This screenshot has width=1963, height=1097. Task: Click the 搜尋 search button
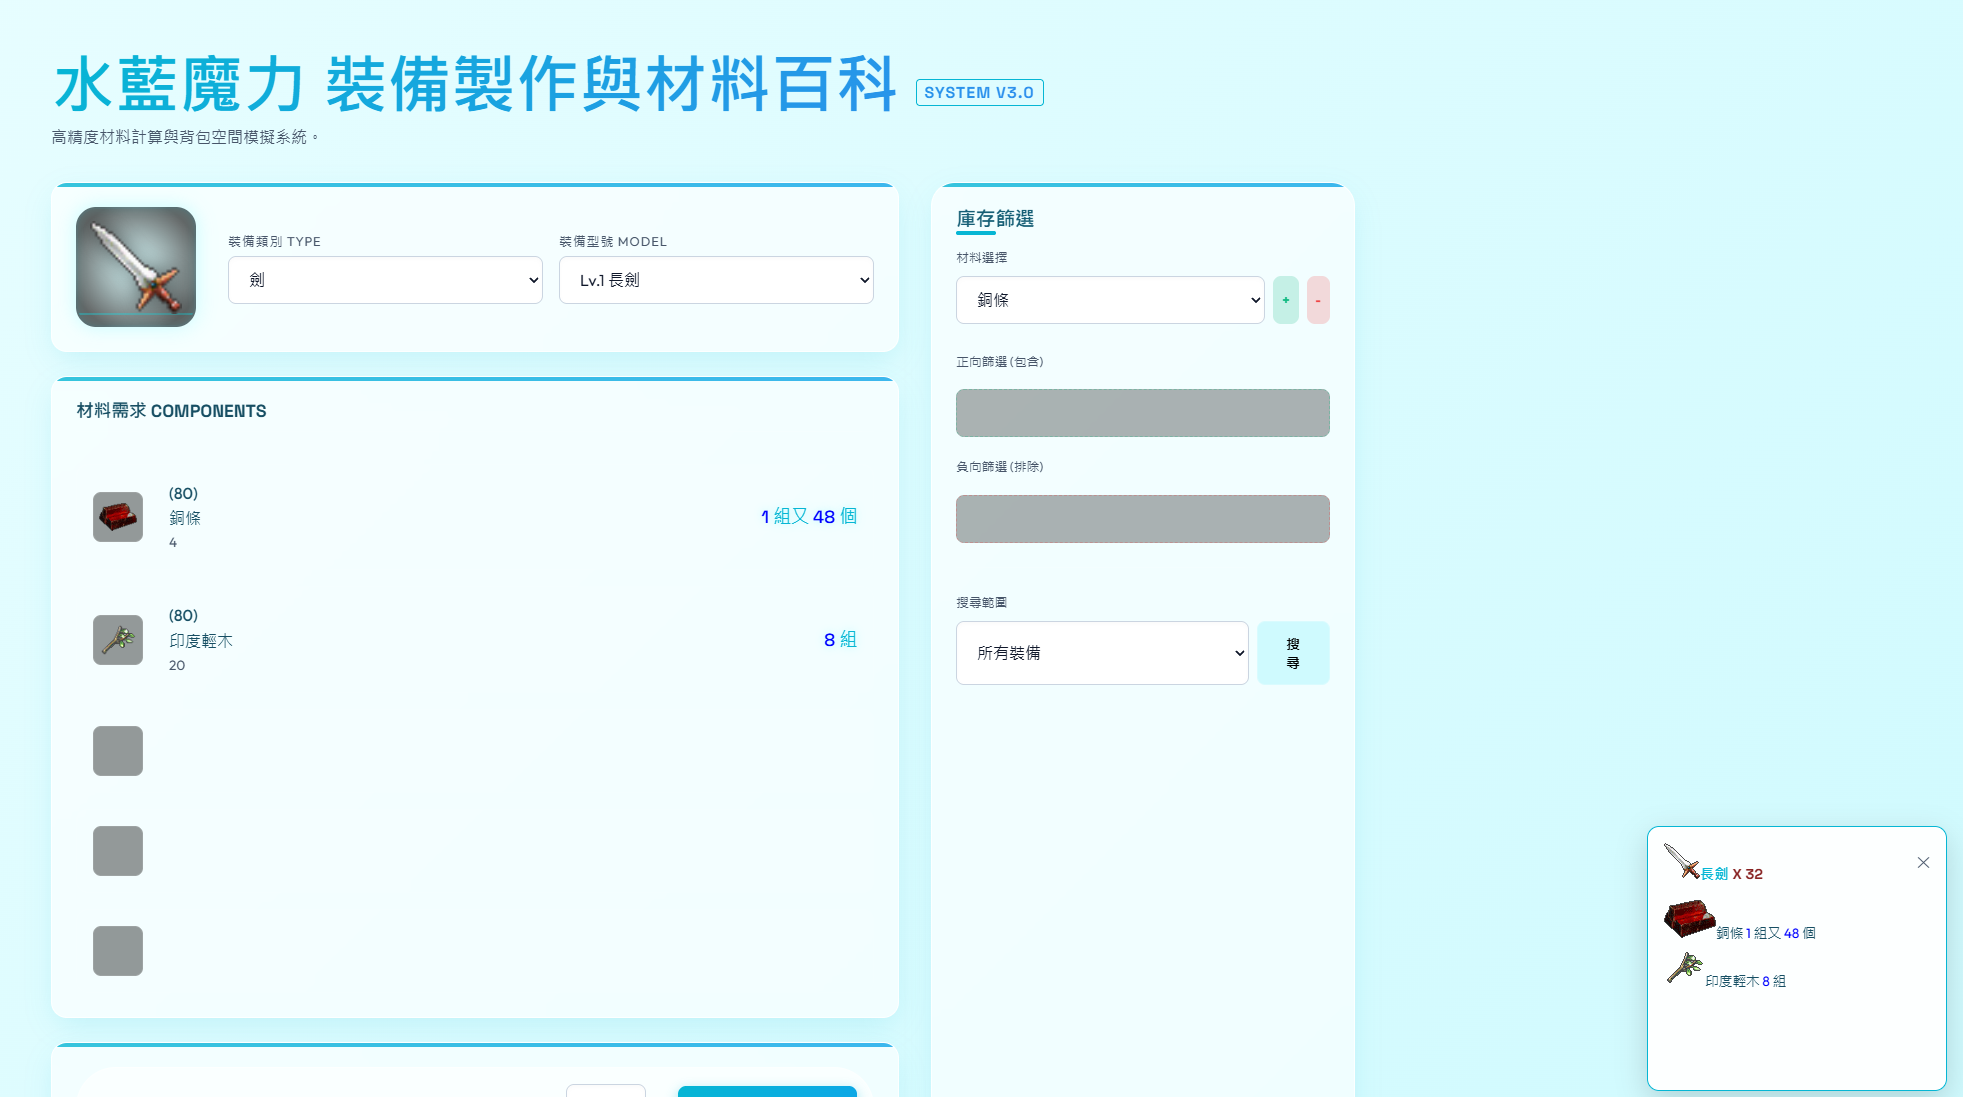point(1293,653)
